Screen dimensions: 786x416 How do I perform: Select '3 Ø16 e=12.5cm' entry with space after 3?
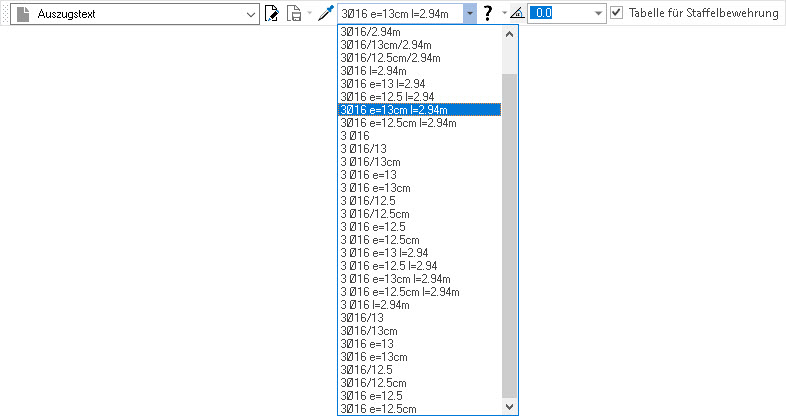pyautogui.click(x=420, y=240)
